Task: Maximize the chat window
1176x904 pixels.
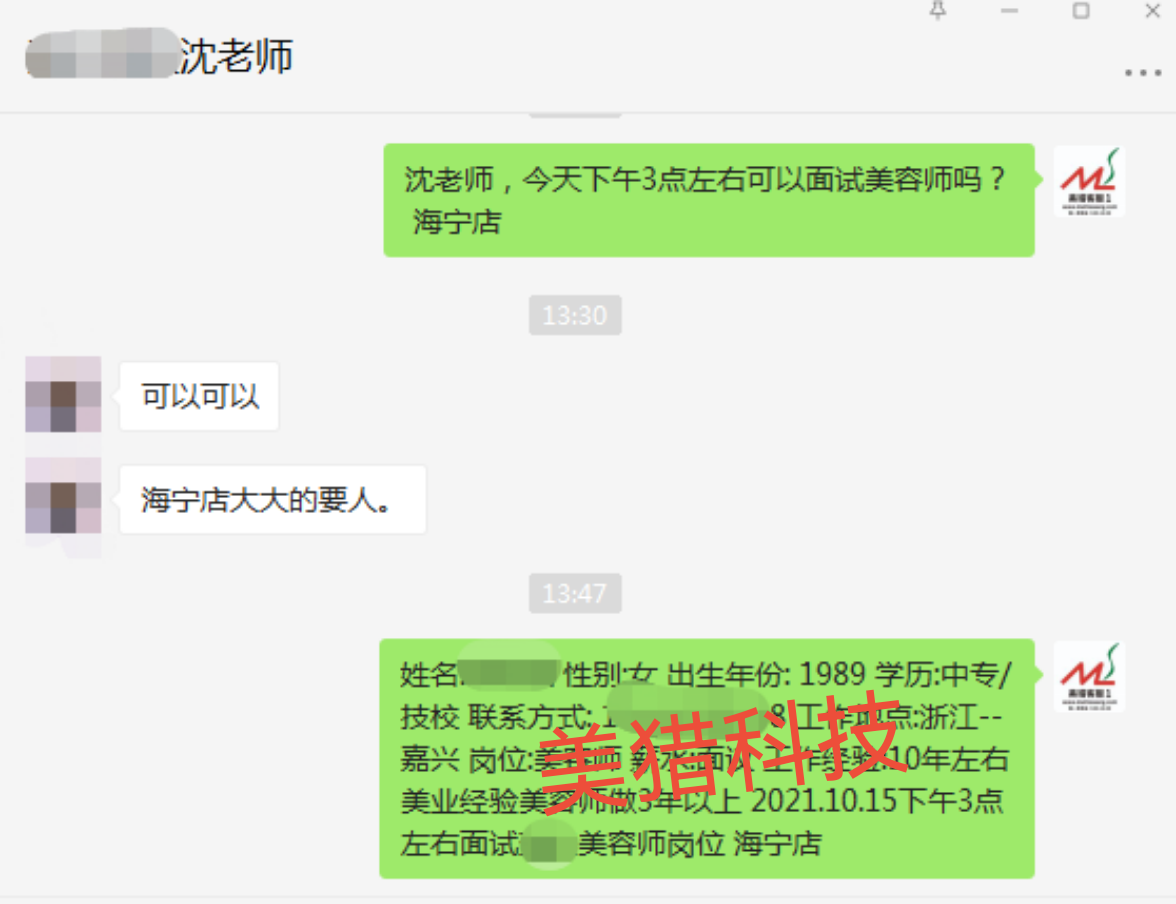Action: pos(1081,11)
